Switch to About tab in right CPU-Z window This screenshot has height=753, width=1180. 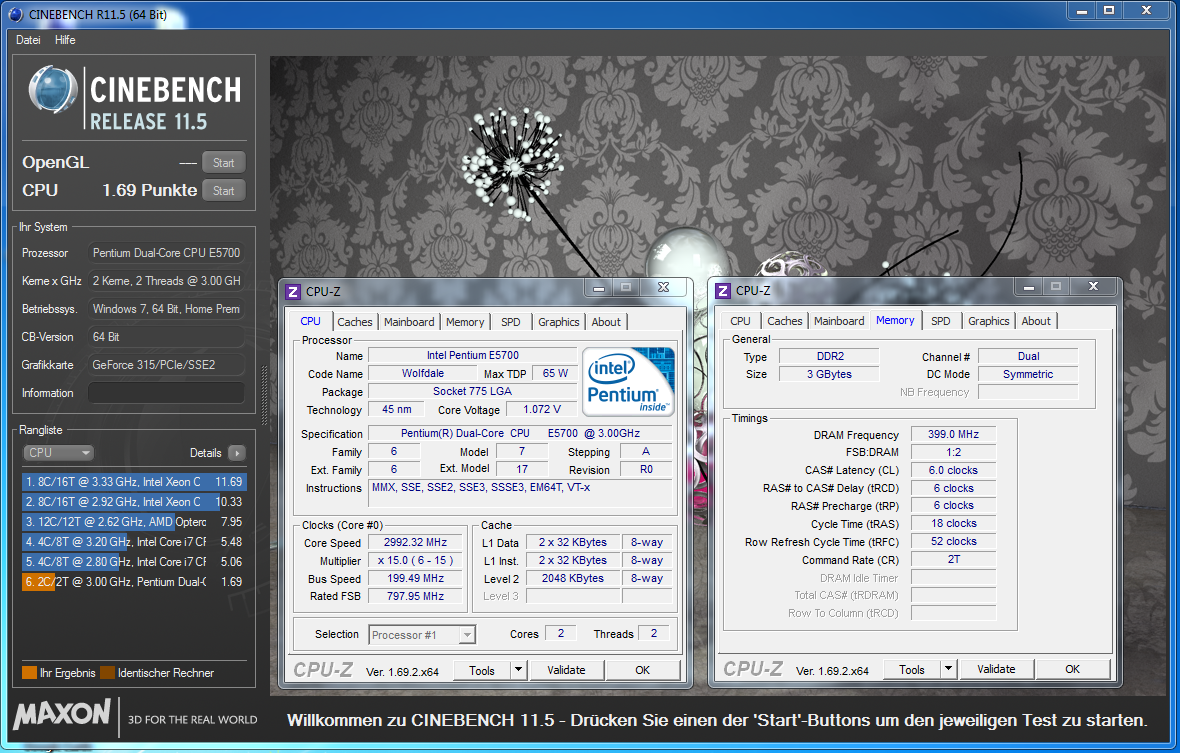(1036, 321)
